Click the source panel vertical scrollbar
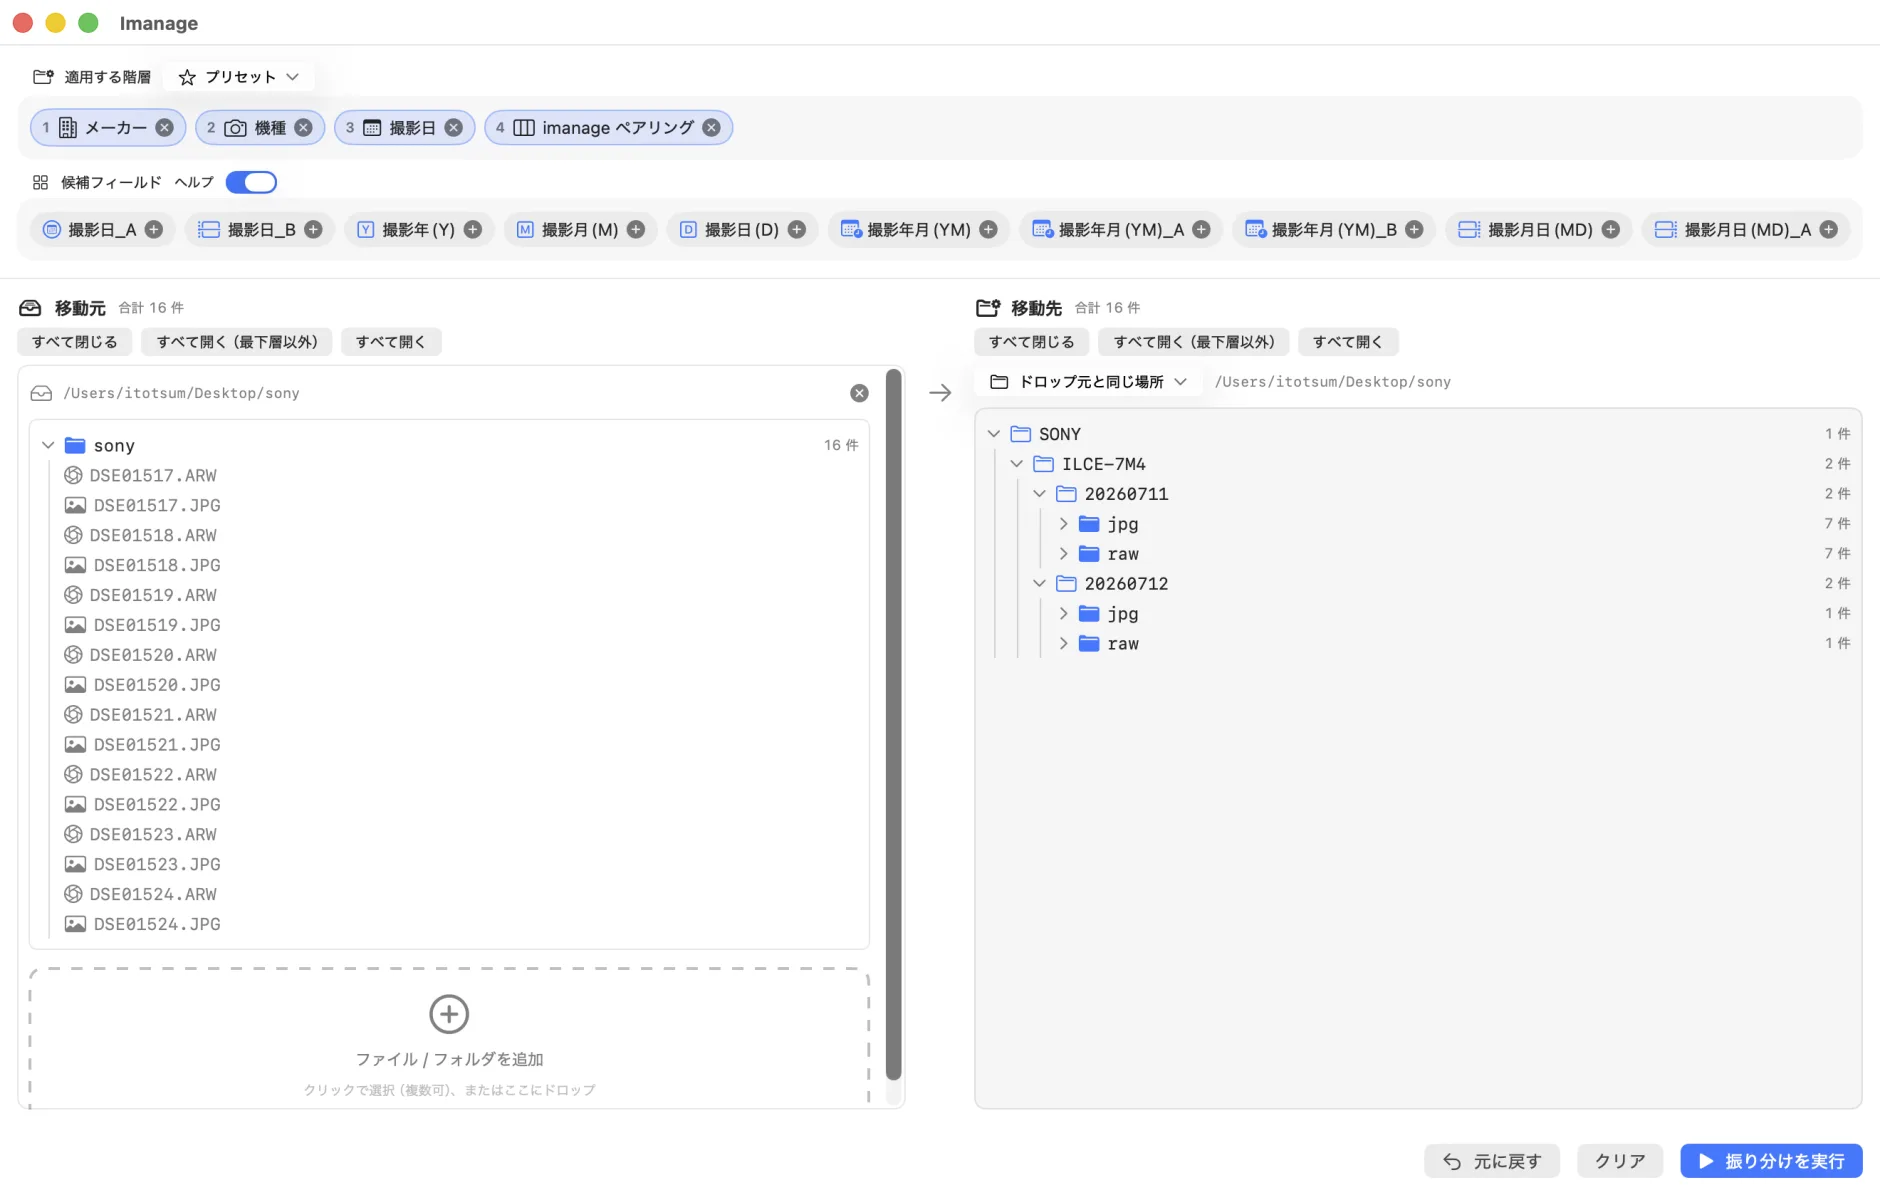This screenshot has height=1195, width=1880. point(894,724)
